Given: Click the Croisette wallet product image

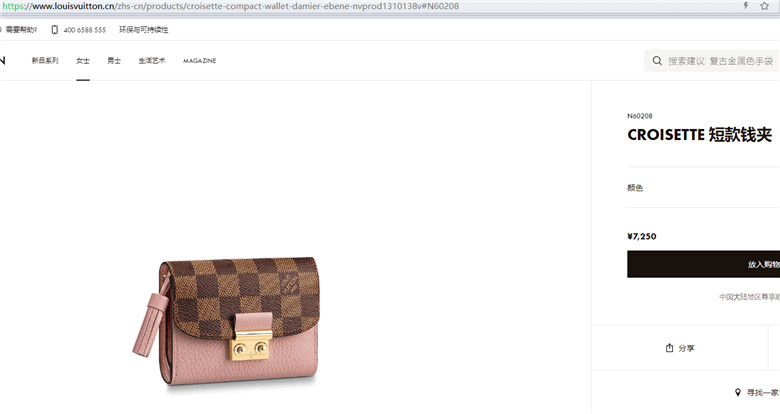Looking at the screenshot, I should [225, 321].
